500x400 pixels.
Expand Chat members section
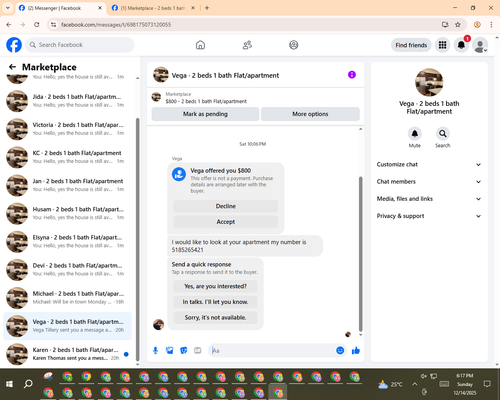pos(429,182)
